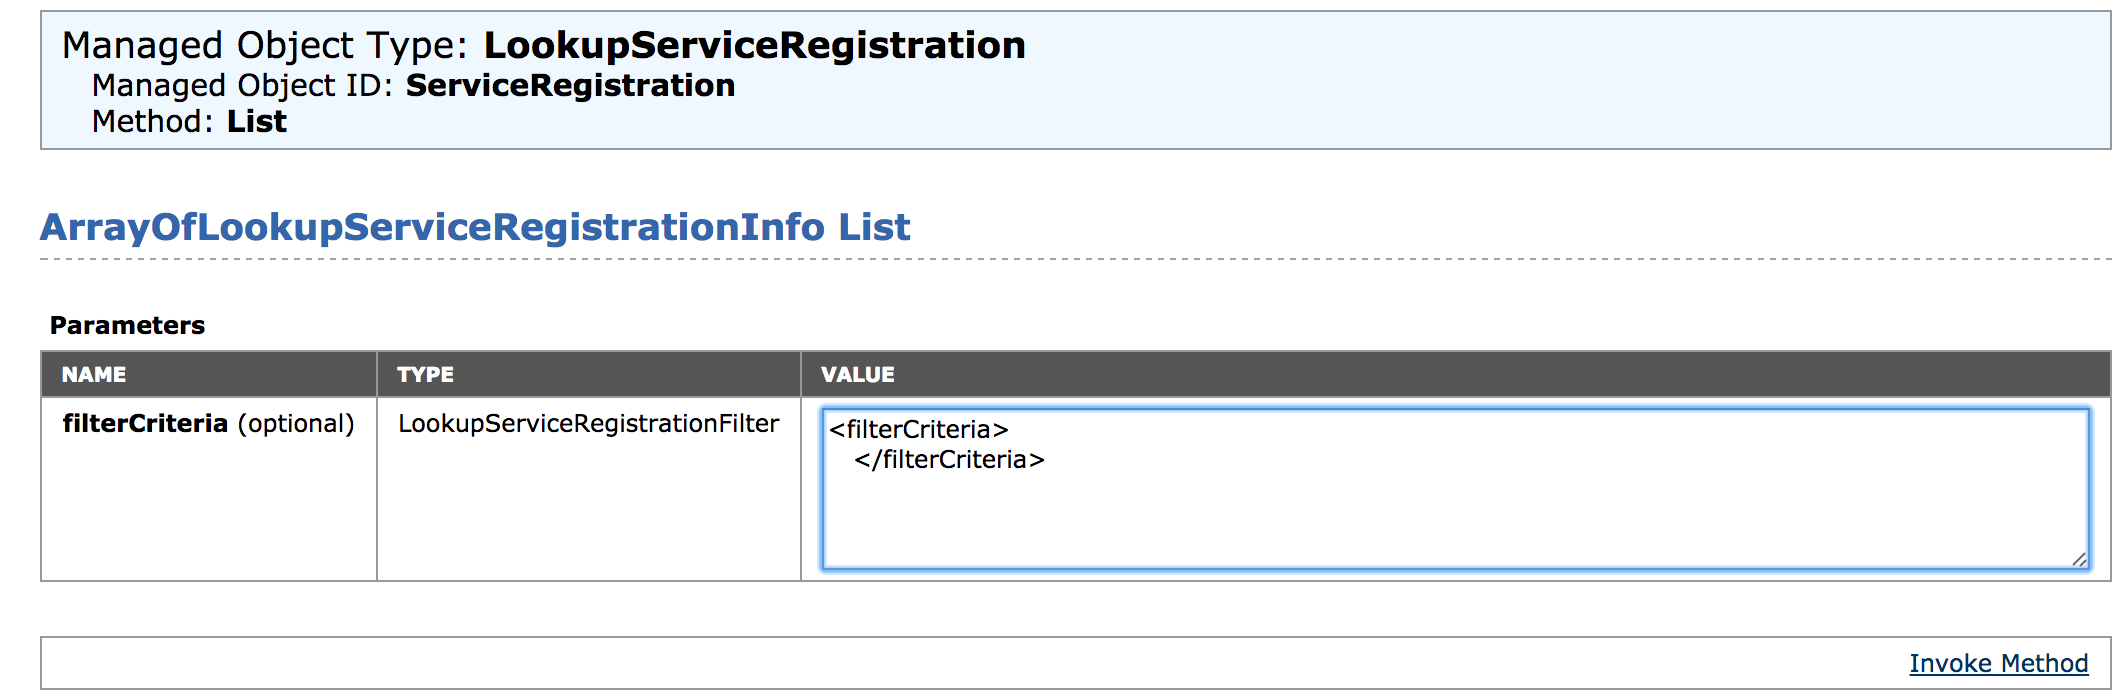Click the Method label in header box
The width and height of the screenshot is (2124, 700).
tap(152, 121)
